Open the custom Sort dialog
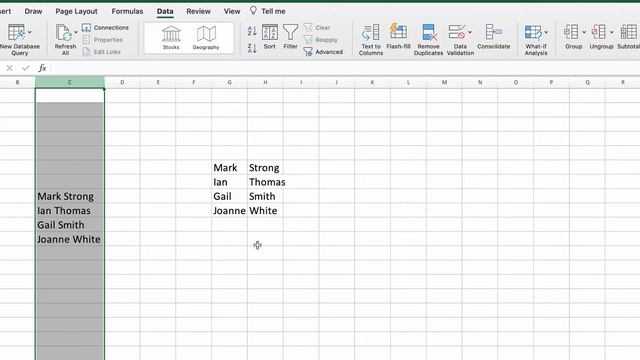Image resolution: width=640 pixels, height=360 pixels. pyautogui.click(x=269, y=37)
